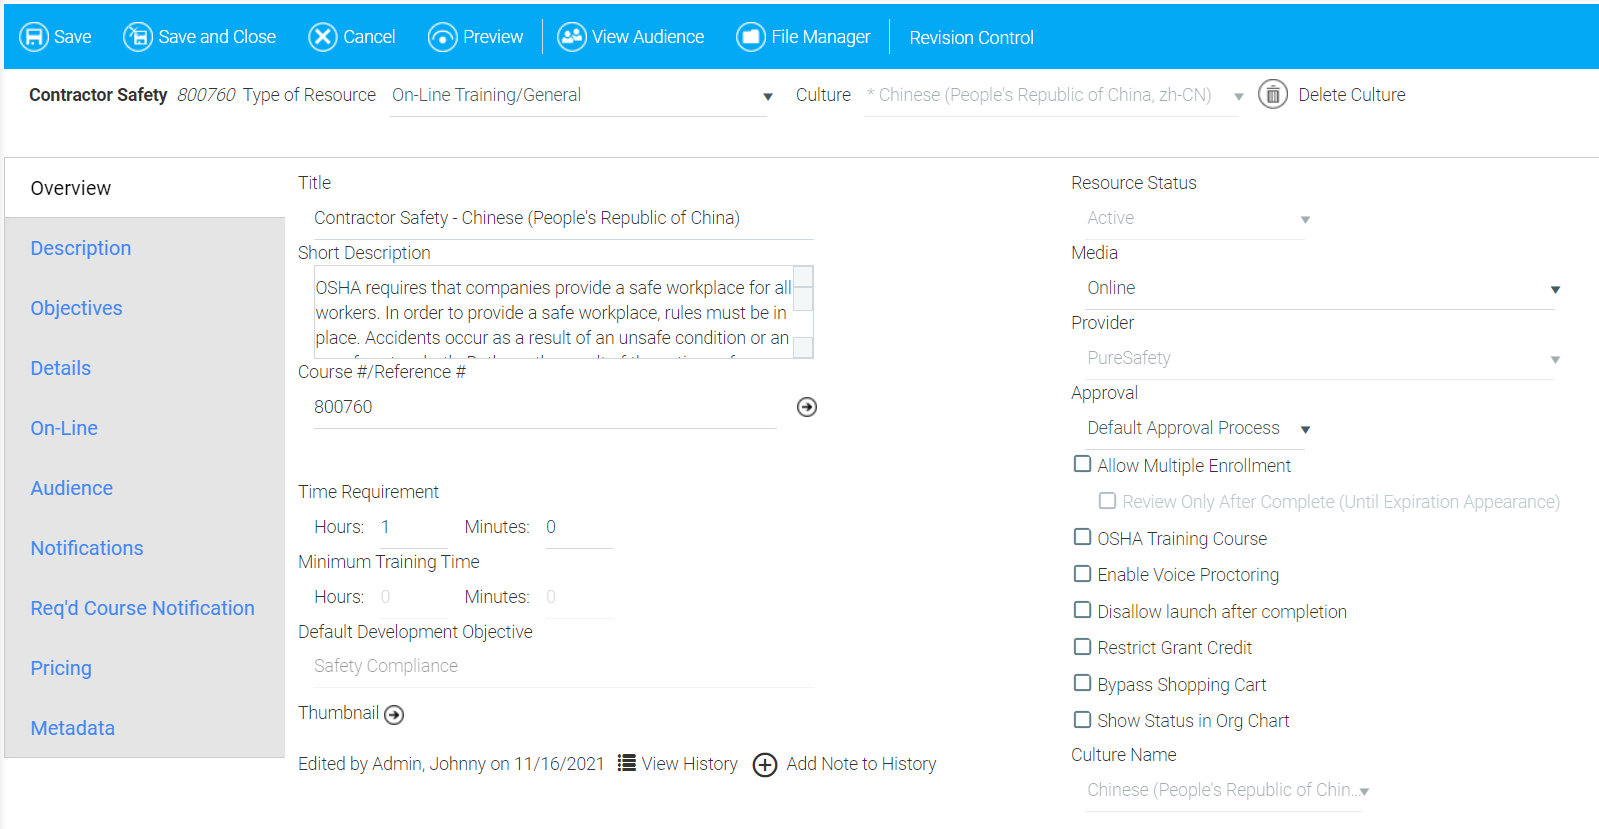Click the Save and Close icon
Viewport: 1599px width, 829px height.
click(x=137, y=37)
